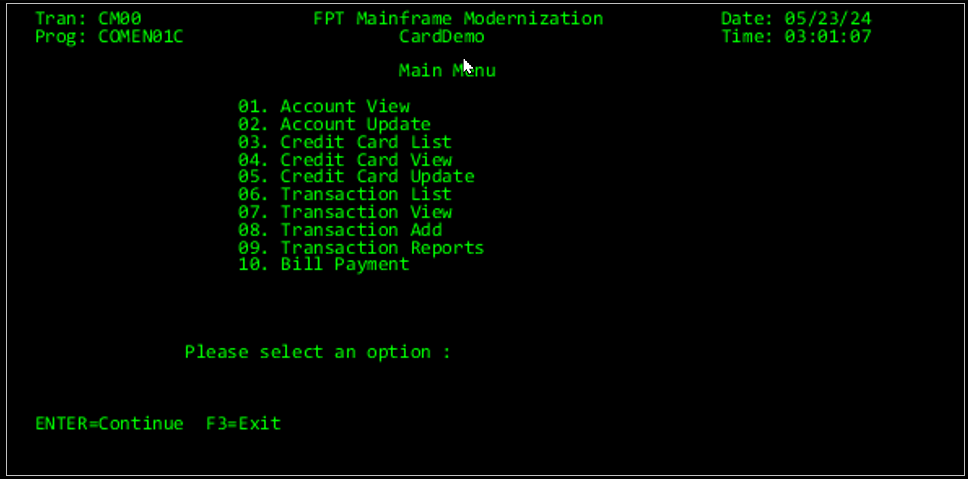
Task: Click the Prog: COMEN01C program name
Action: 109,37
